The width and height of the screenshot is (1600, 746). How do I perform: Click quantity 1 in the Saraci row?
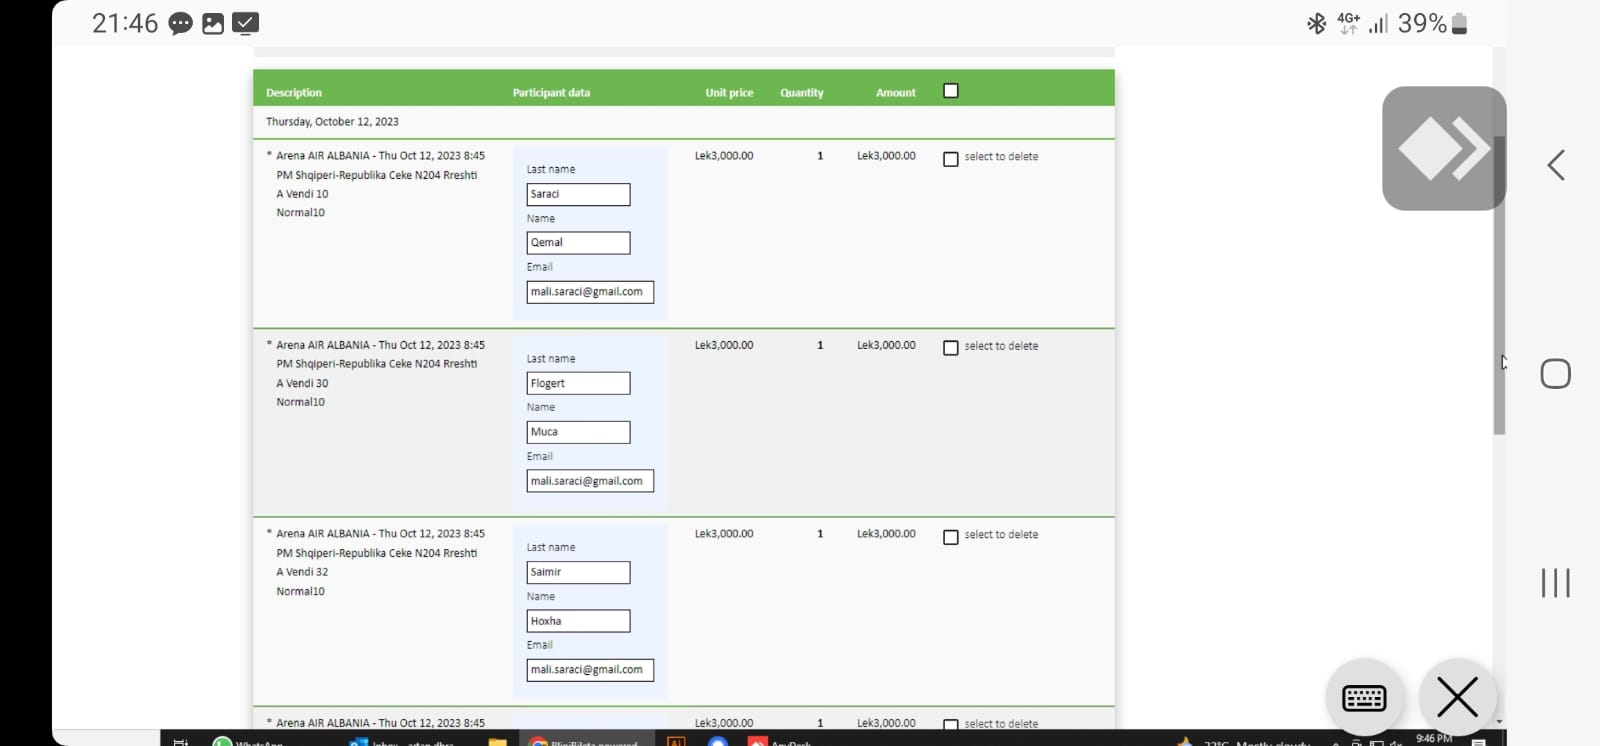coord(820,156)
